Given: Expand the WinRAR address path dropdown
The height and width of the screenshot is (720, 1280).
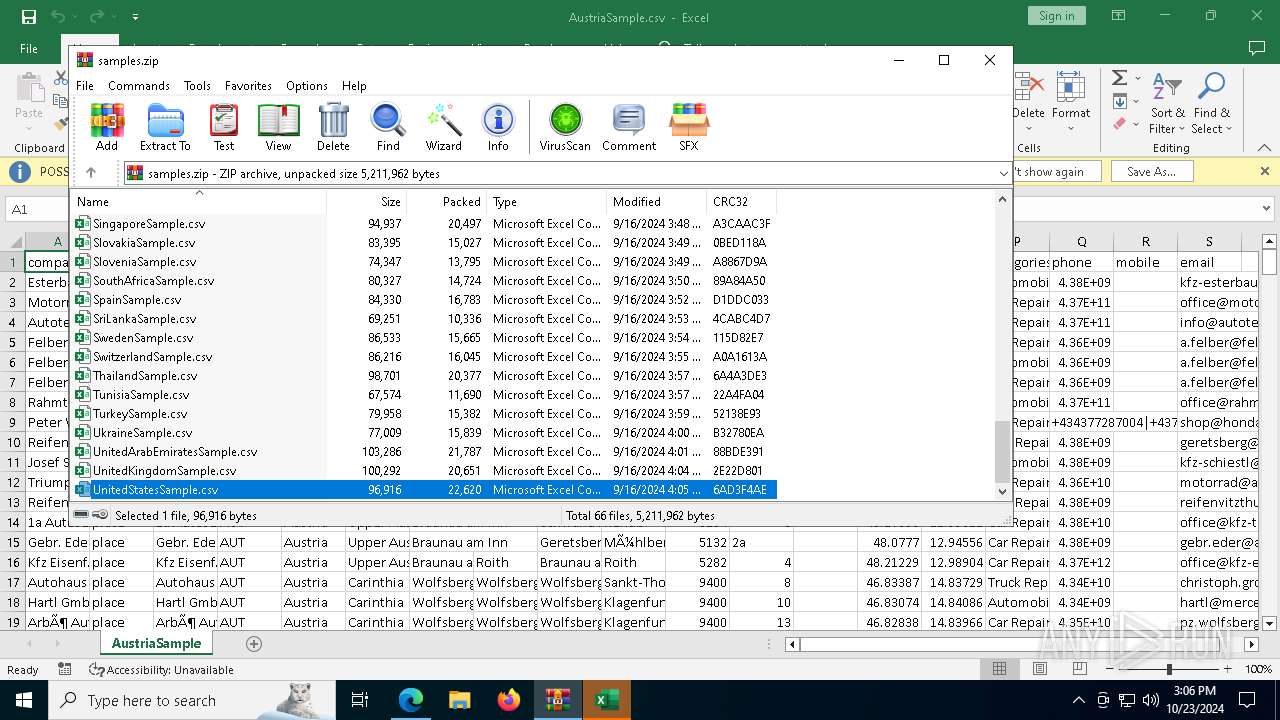Looking at the screenshot, I should 1003,173.
